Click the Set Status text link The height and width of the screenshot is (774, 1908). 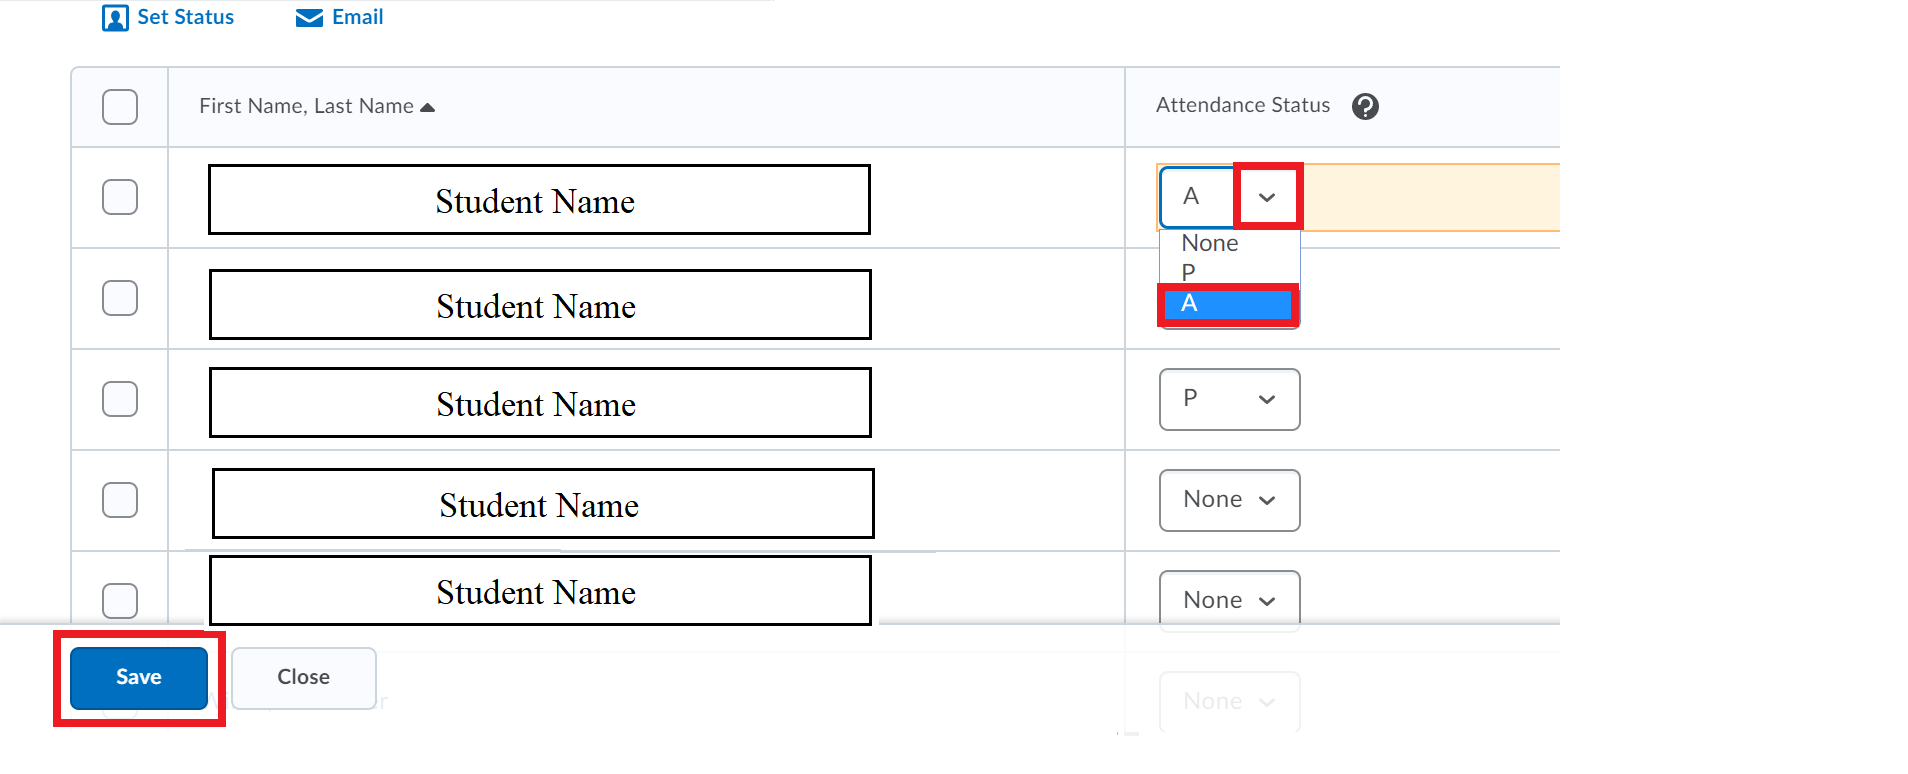coord(185,17)
